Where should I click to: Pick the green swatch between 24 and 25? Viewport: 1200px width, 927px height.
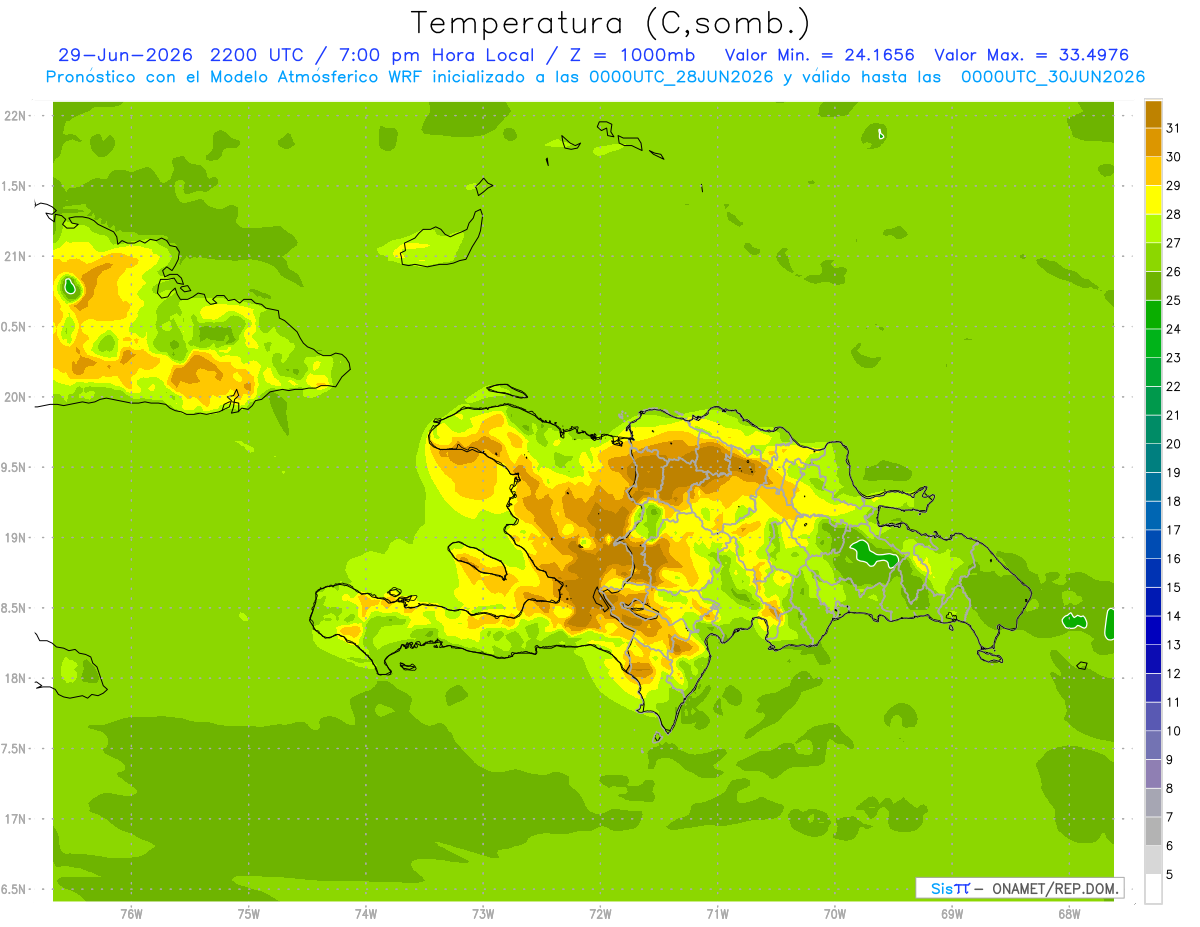point(1153,315)
